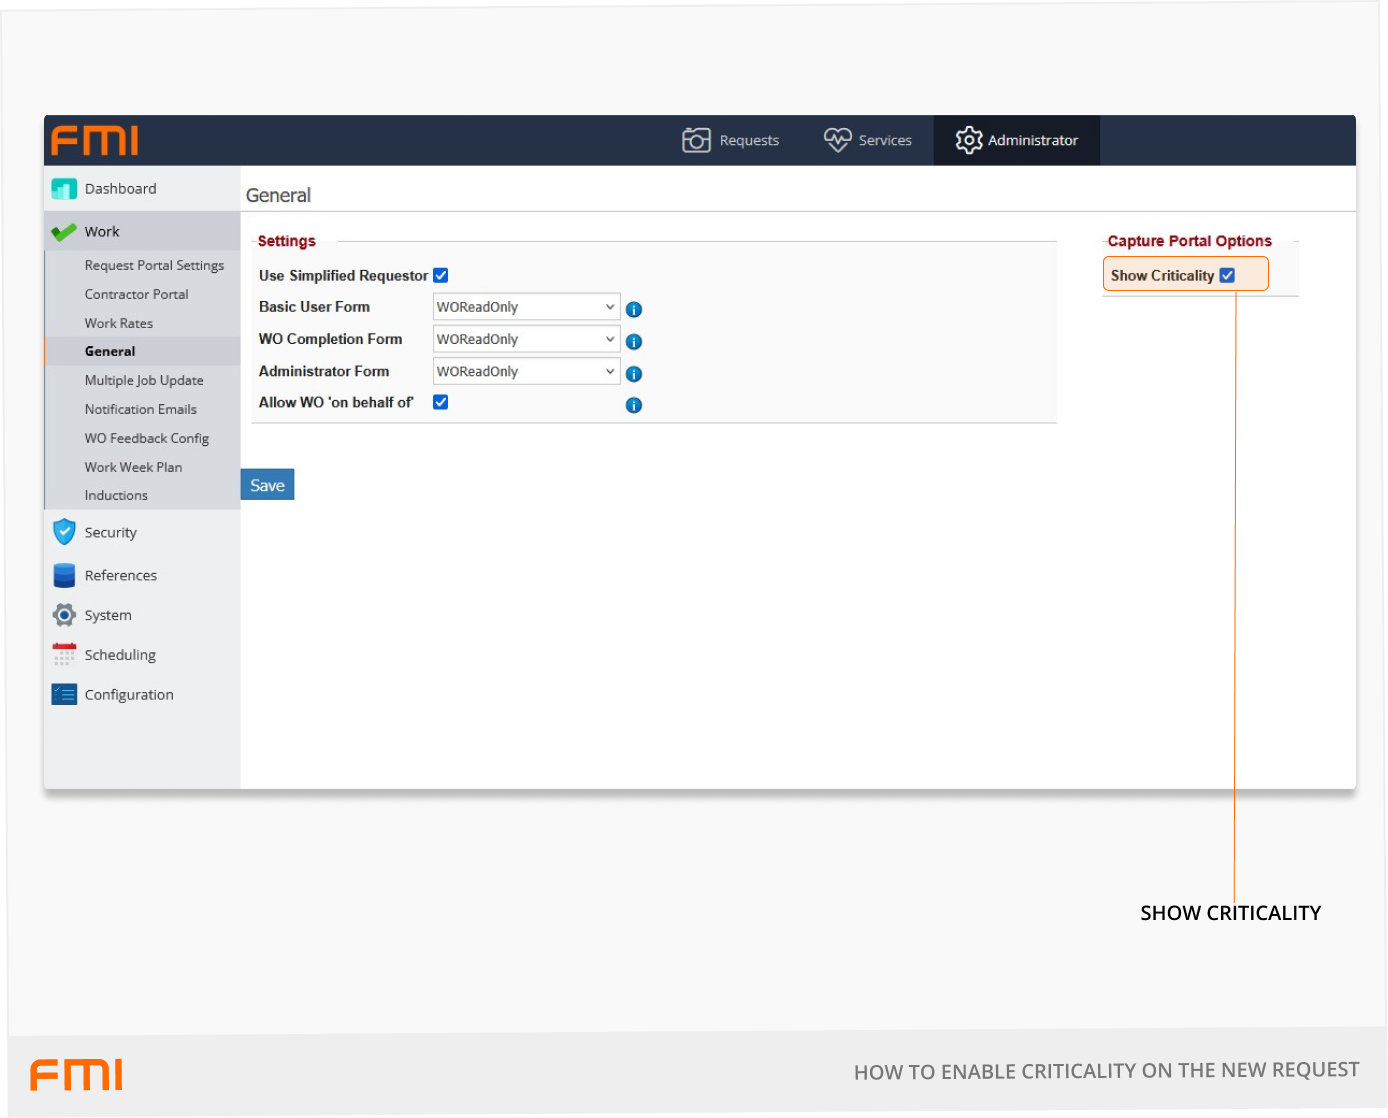Image resolution: width=1388 pixels, height=1118 pixels.
Task: Click the System gear icon
Action: (x=64, y=615)
